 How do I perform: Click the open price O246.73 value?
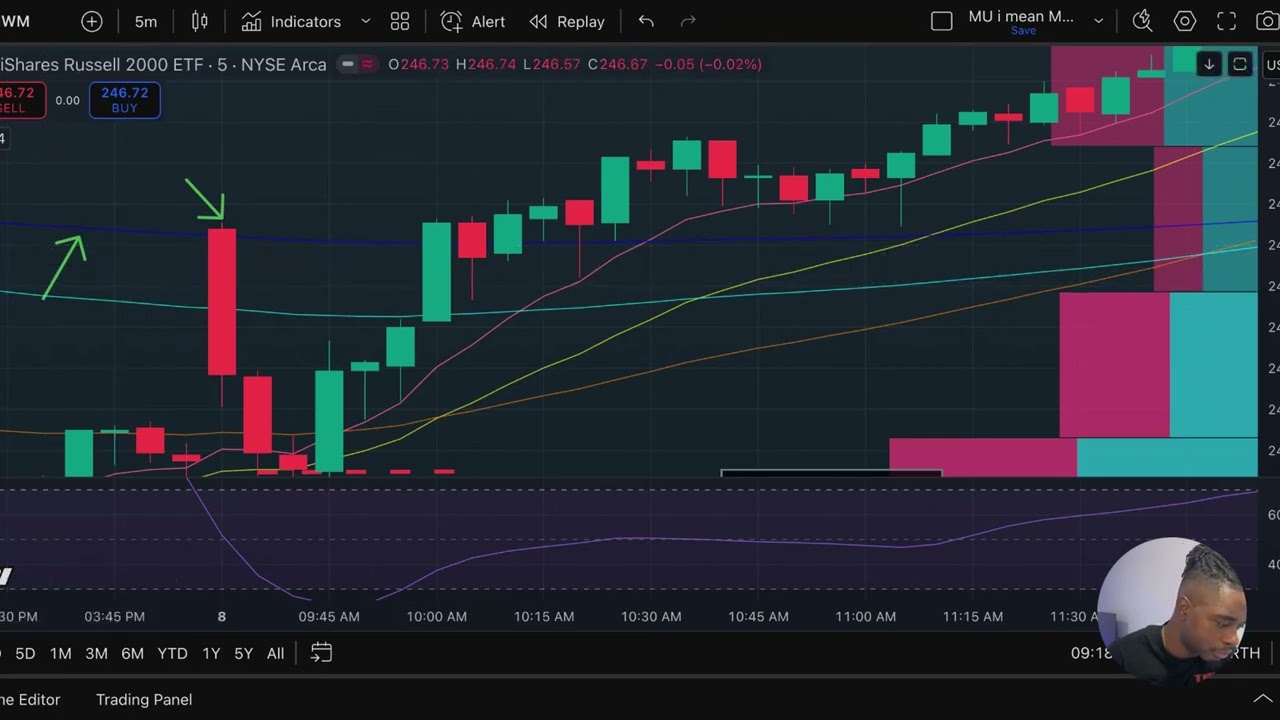point(418,64)
